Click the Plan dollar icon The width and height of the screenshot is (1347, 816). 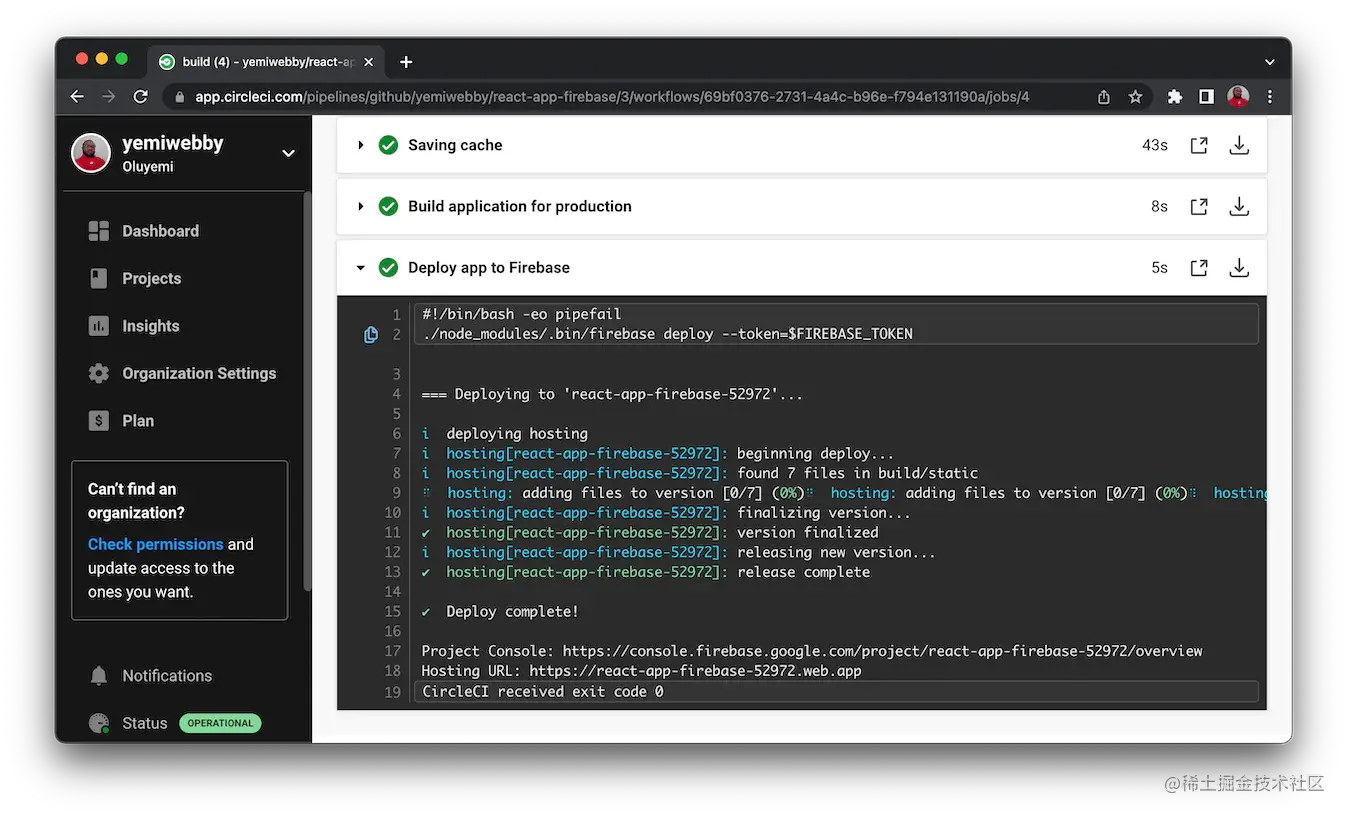click(x=98, y=421)
